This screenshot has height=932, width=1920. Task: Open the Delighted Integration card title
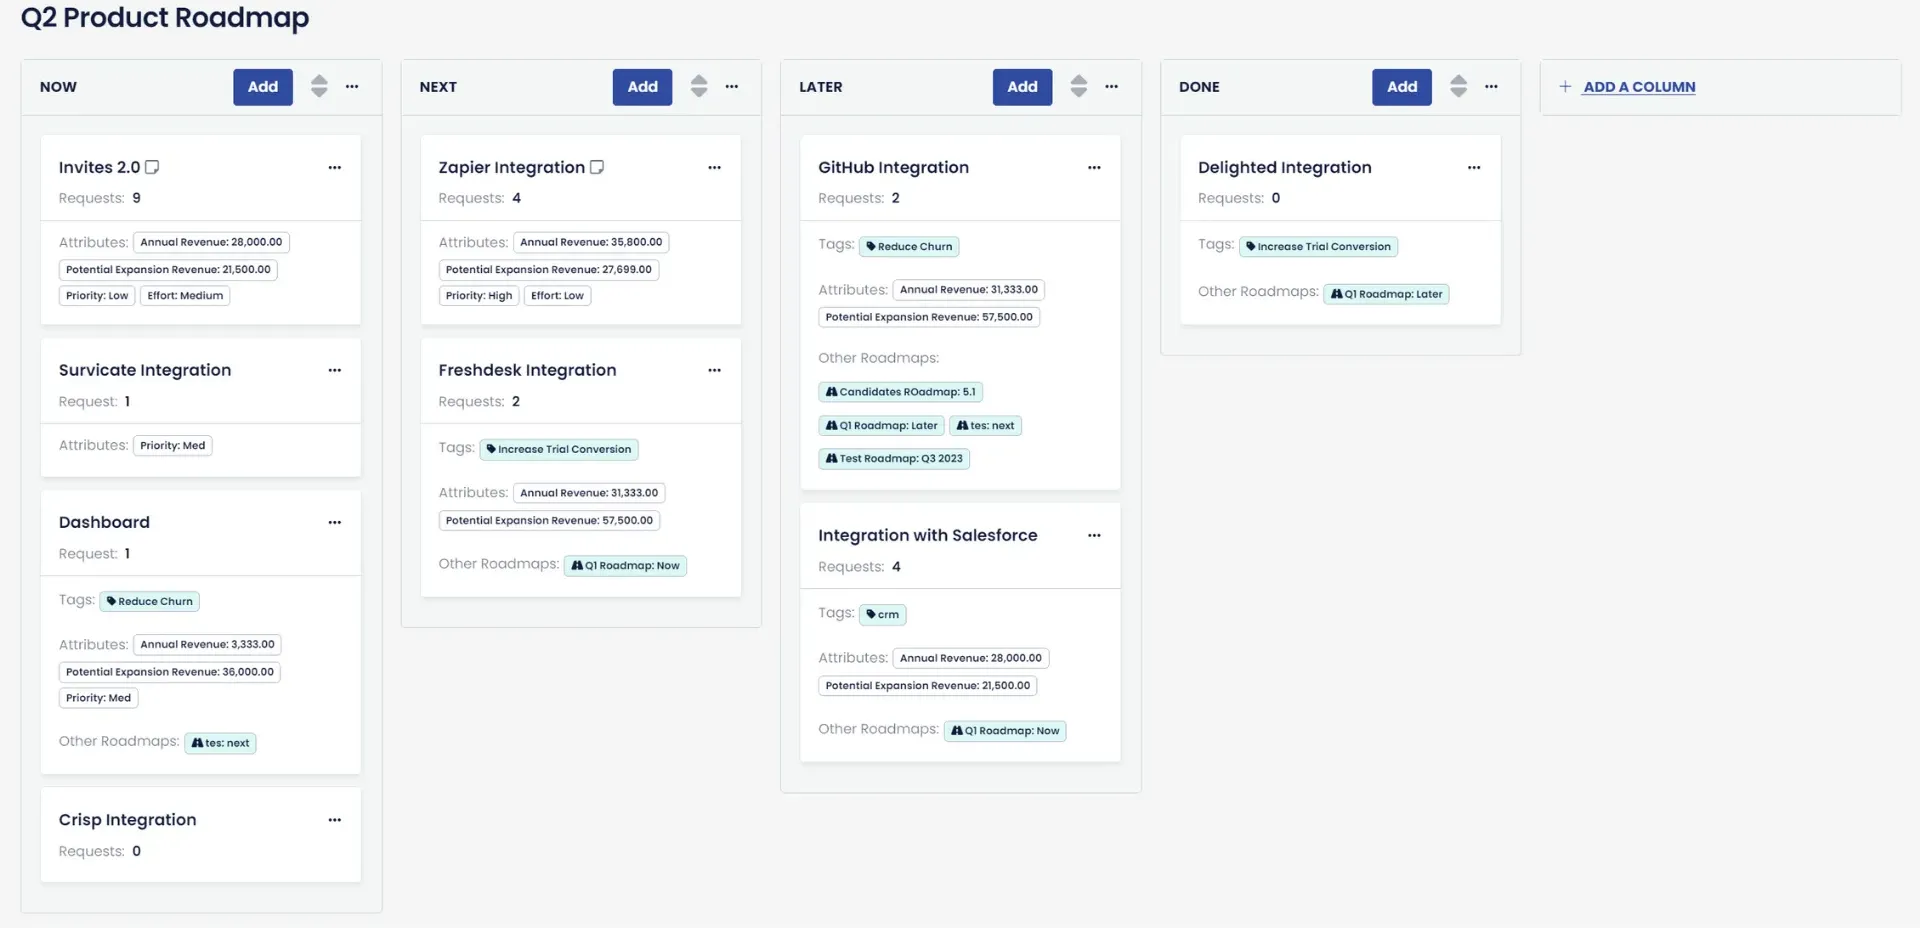coord(1284,168)
